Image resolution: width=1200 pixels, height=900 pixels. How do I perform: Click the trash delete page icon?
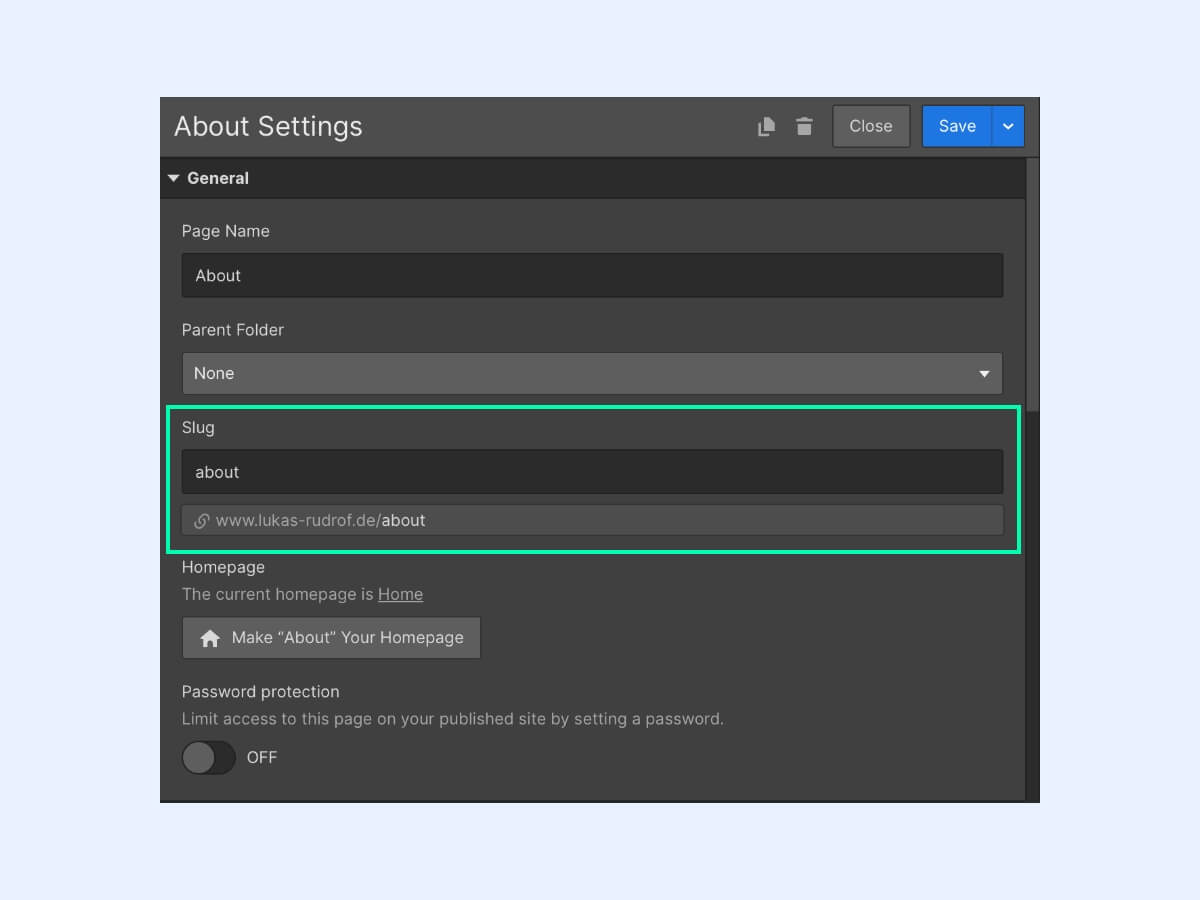tap(804, 126)
